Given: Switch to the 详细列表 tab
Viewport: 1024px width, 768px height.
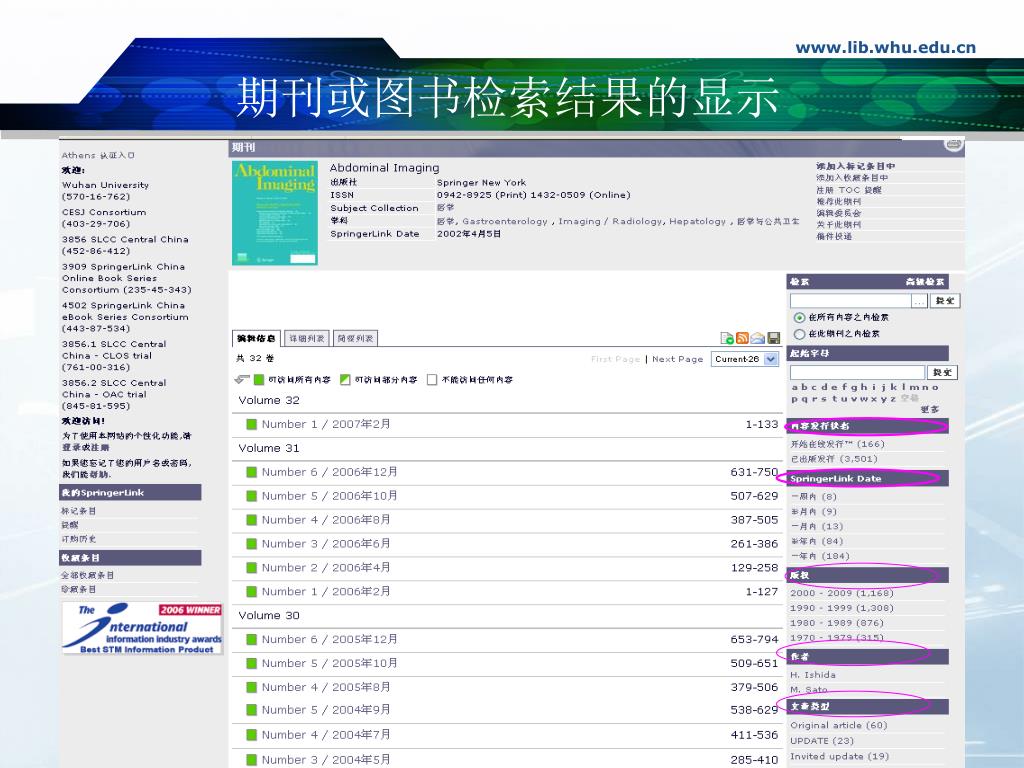Looking at the screenshot, I should tap(307, 339).
